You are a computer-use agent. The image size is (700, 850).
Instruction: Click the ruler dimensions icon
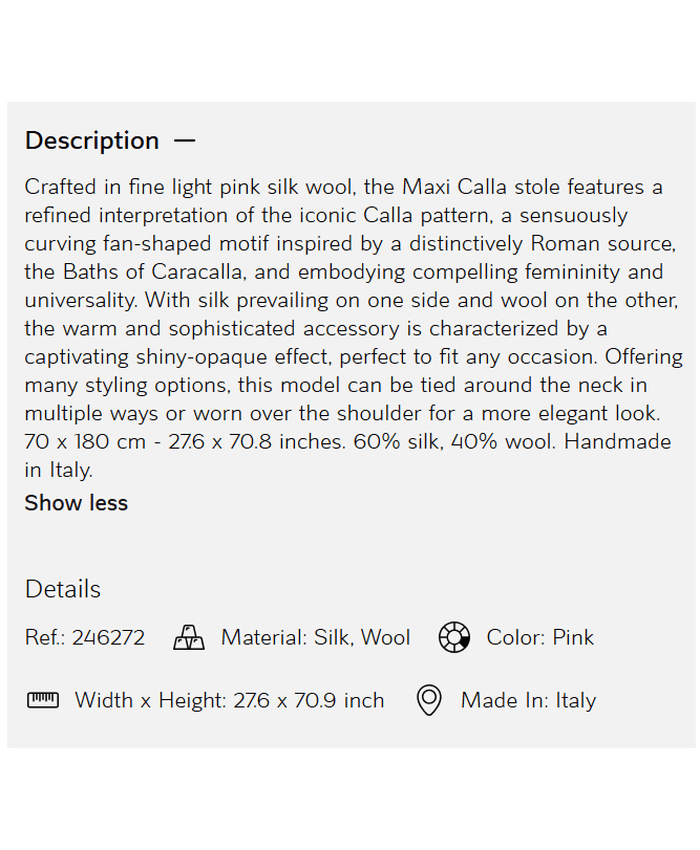[43, 700]
